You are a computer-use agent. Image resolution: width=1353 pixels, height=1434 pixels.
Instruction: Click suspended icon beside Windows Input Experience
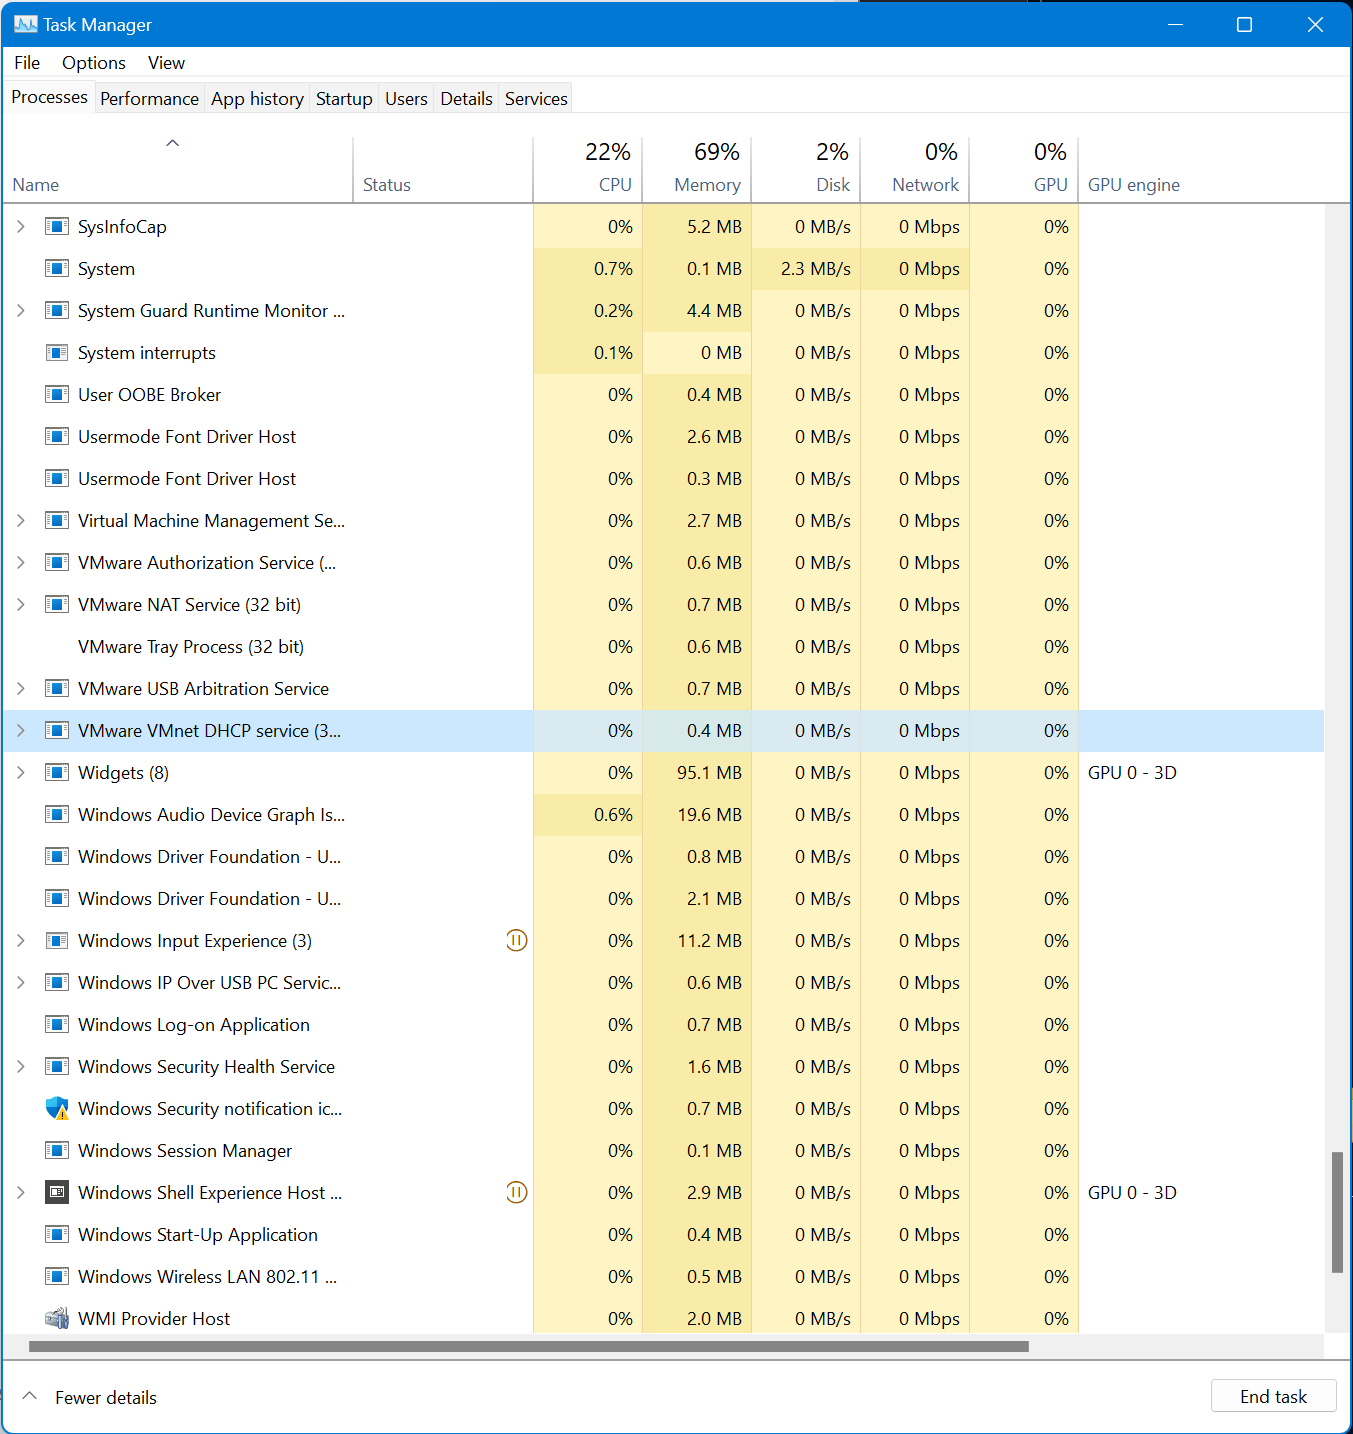click(516, 940)
